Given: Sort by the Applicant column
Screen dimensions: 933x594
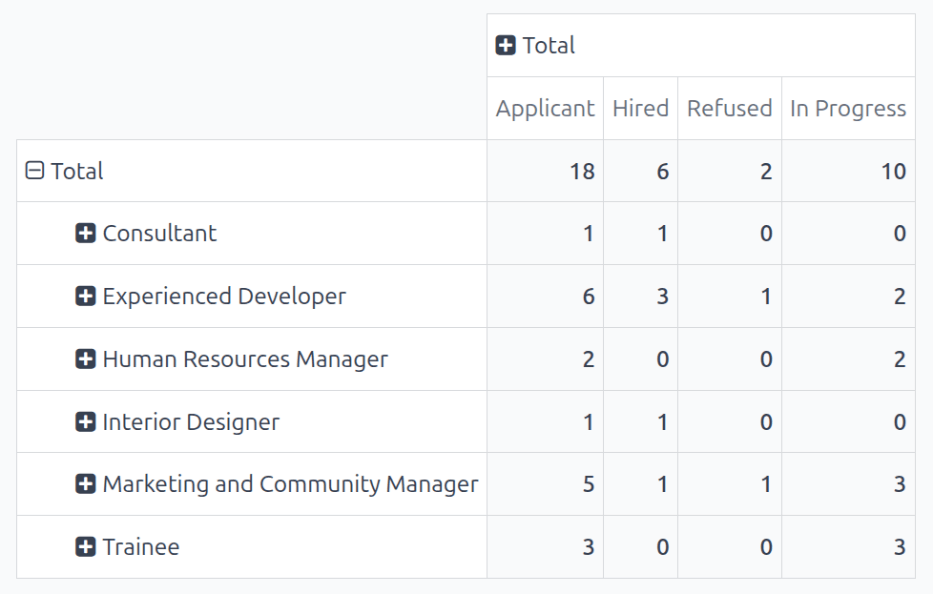Looking at the screenshot, I should point(544,107).
